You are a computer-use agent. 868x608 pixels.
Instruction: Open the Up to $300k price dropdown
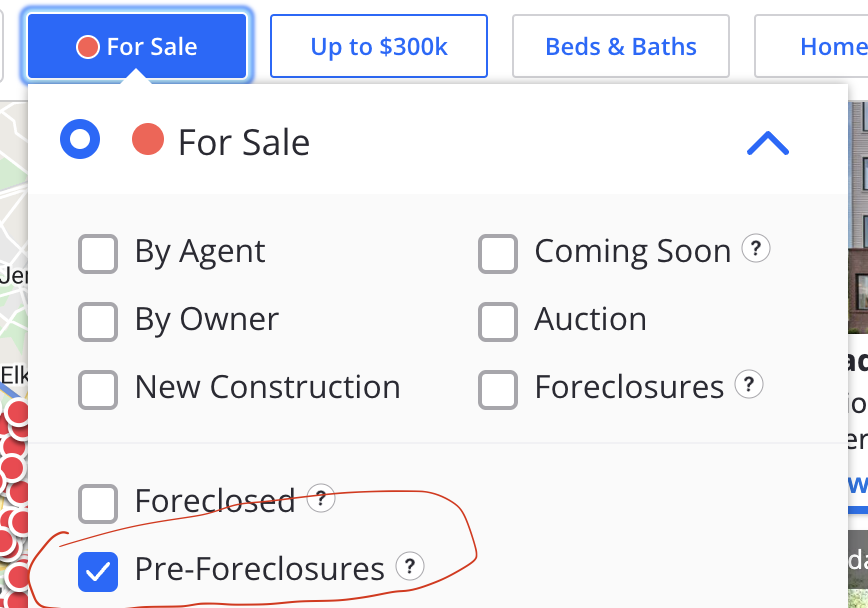click(379, 46)
